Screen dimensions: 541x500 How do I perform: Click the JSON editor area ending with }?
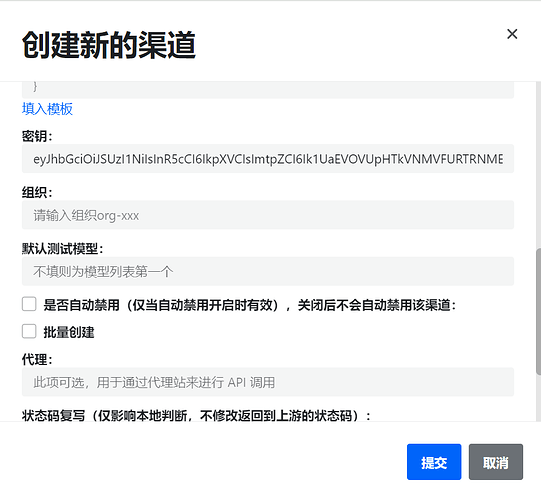(x=268, y=90)
